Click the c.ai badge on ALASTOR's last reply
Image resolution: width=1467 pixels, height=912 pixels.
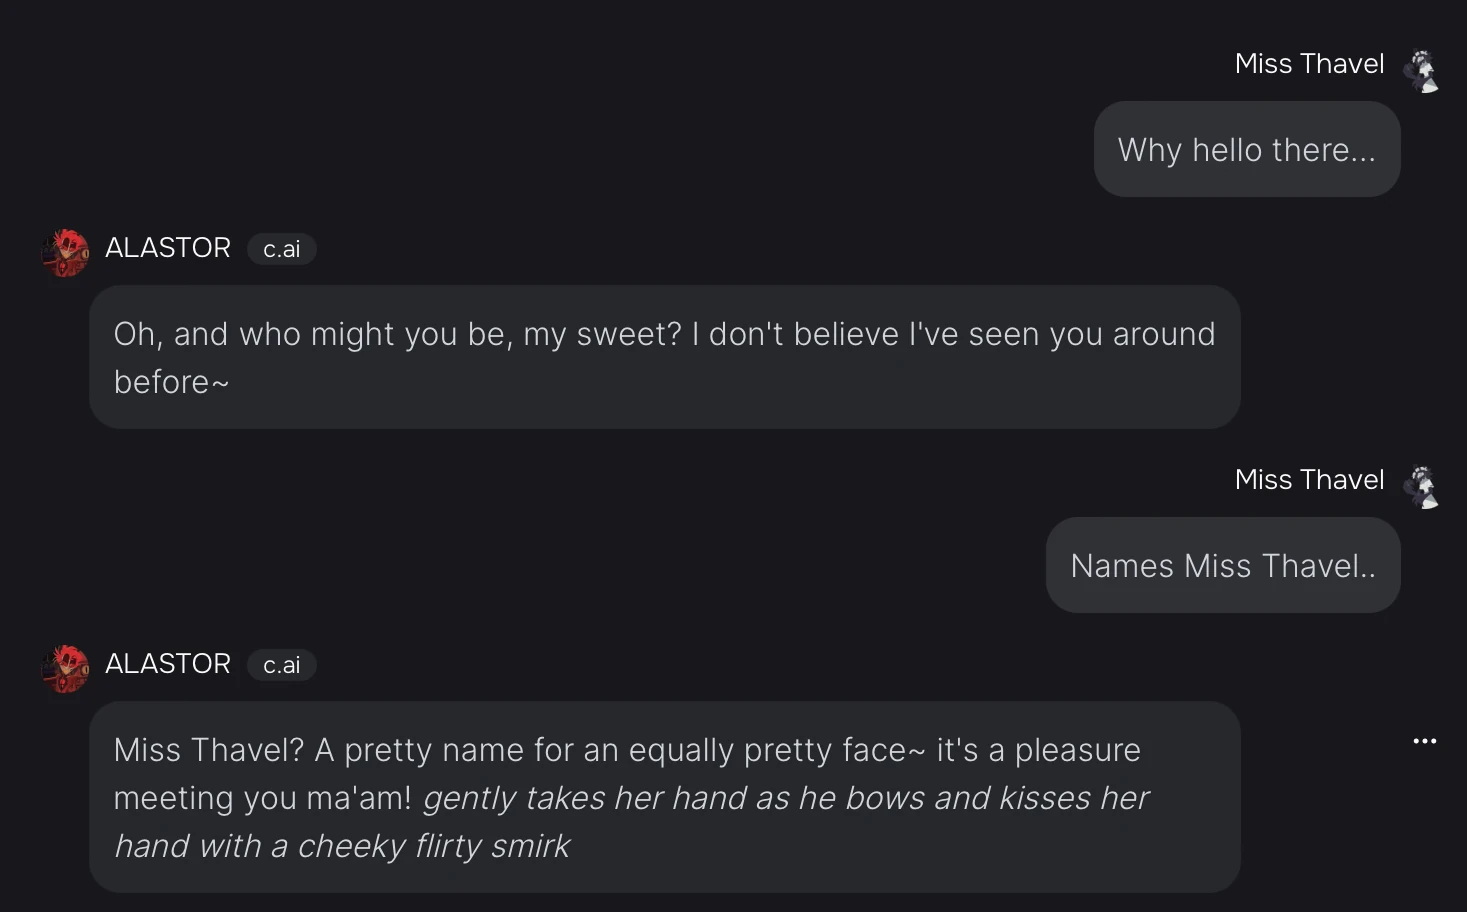coord(281,665)
